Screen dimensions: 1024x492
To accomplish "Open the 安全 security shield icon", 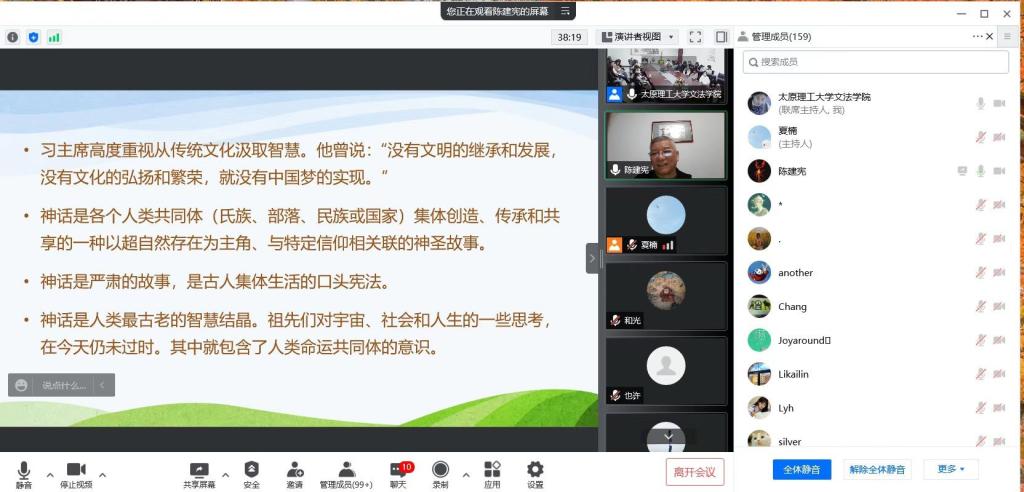I will click(x=251, y=473).
